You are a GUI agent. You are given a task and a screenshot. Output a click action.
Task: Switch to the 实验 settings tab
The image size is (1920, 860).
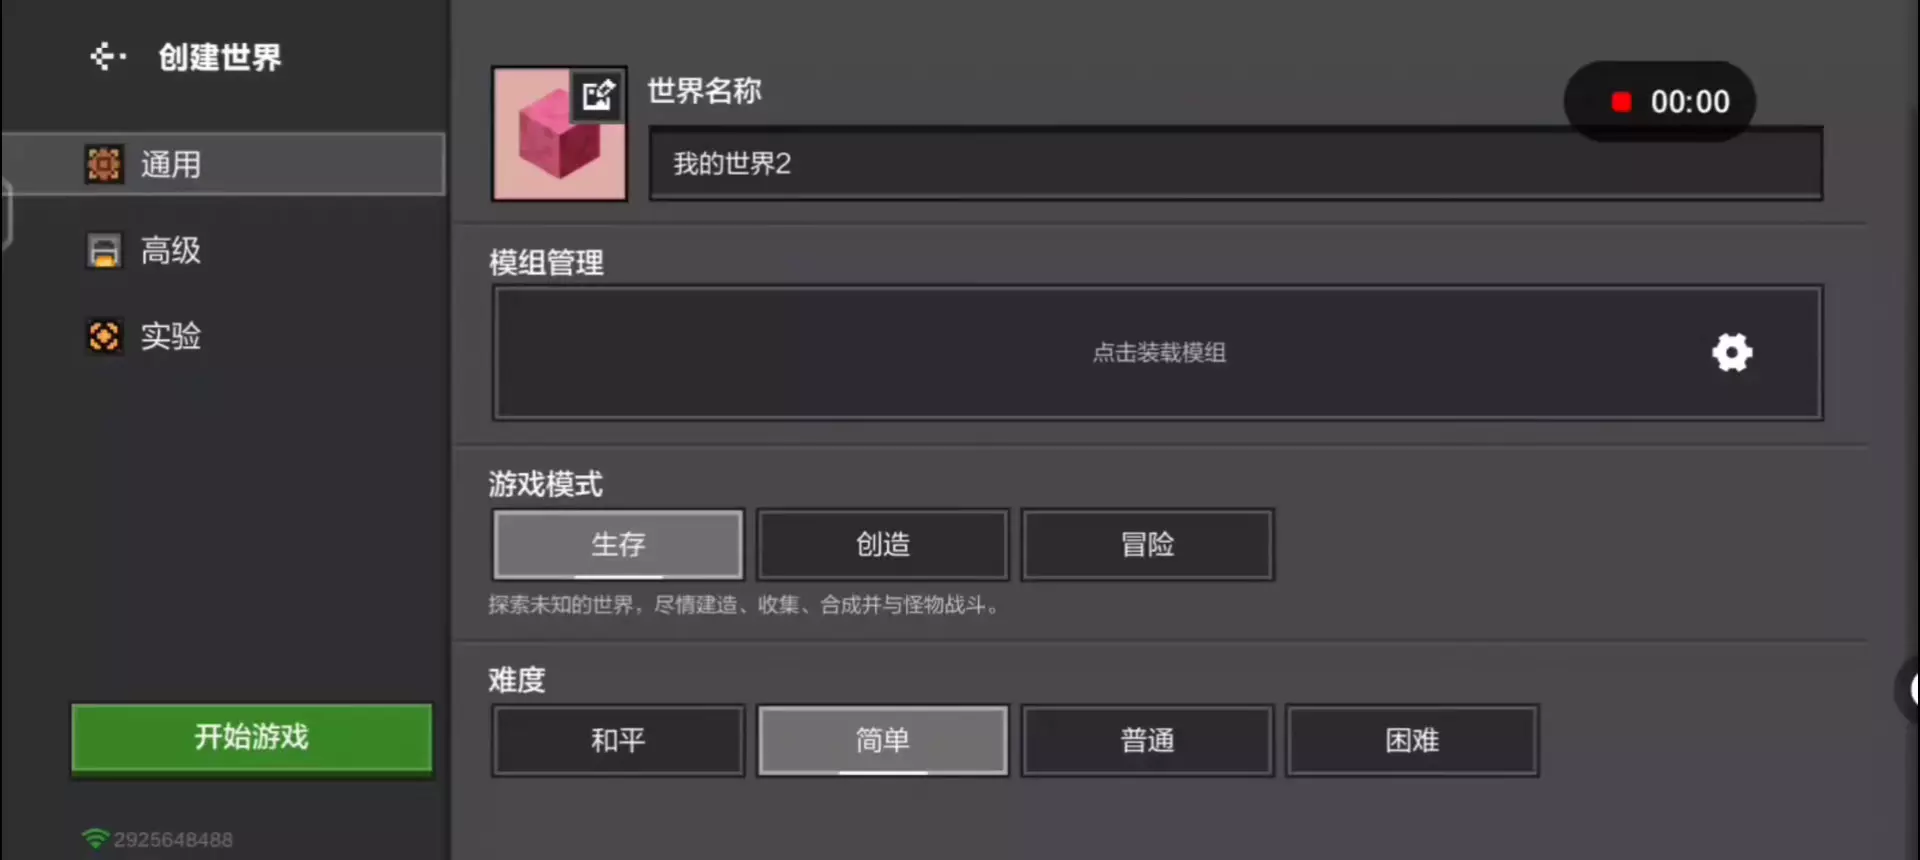coord(223,336)
